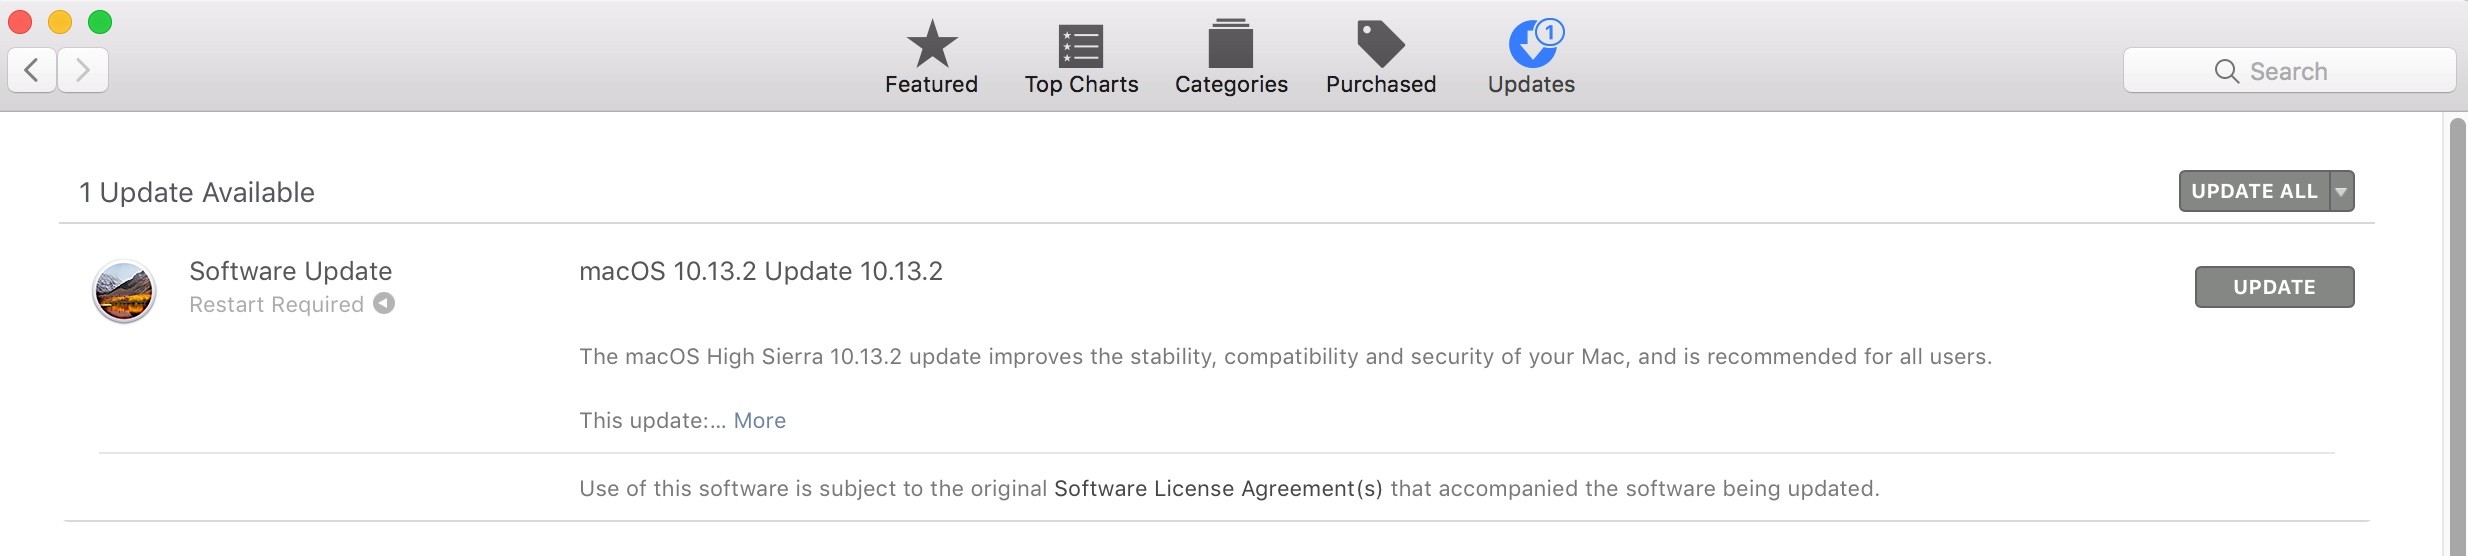
Task: Select the Software Update title text
Action: (x=290, y=271)
